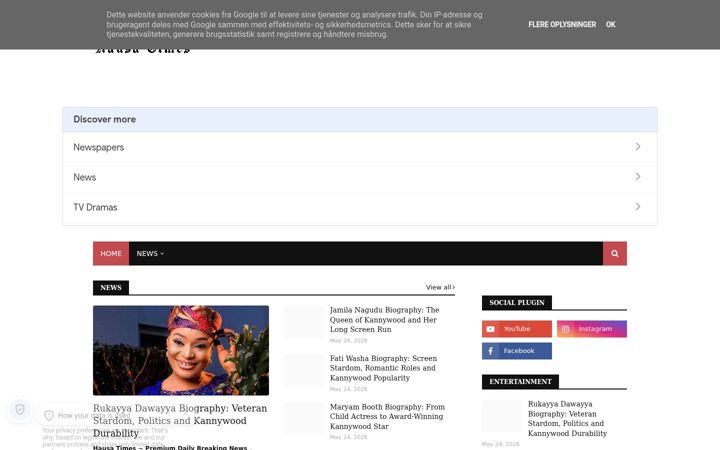Viewport: 720px width, 450px height.
Task: Open the YouTube social plugin button
Action: (x=517, y=329)
